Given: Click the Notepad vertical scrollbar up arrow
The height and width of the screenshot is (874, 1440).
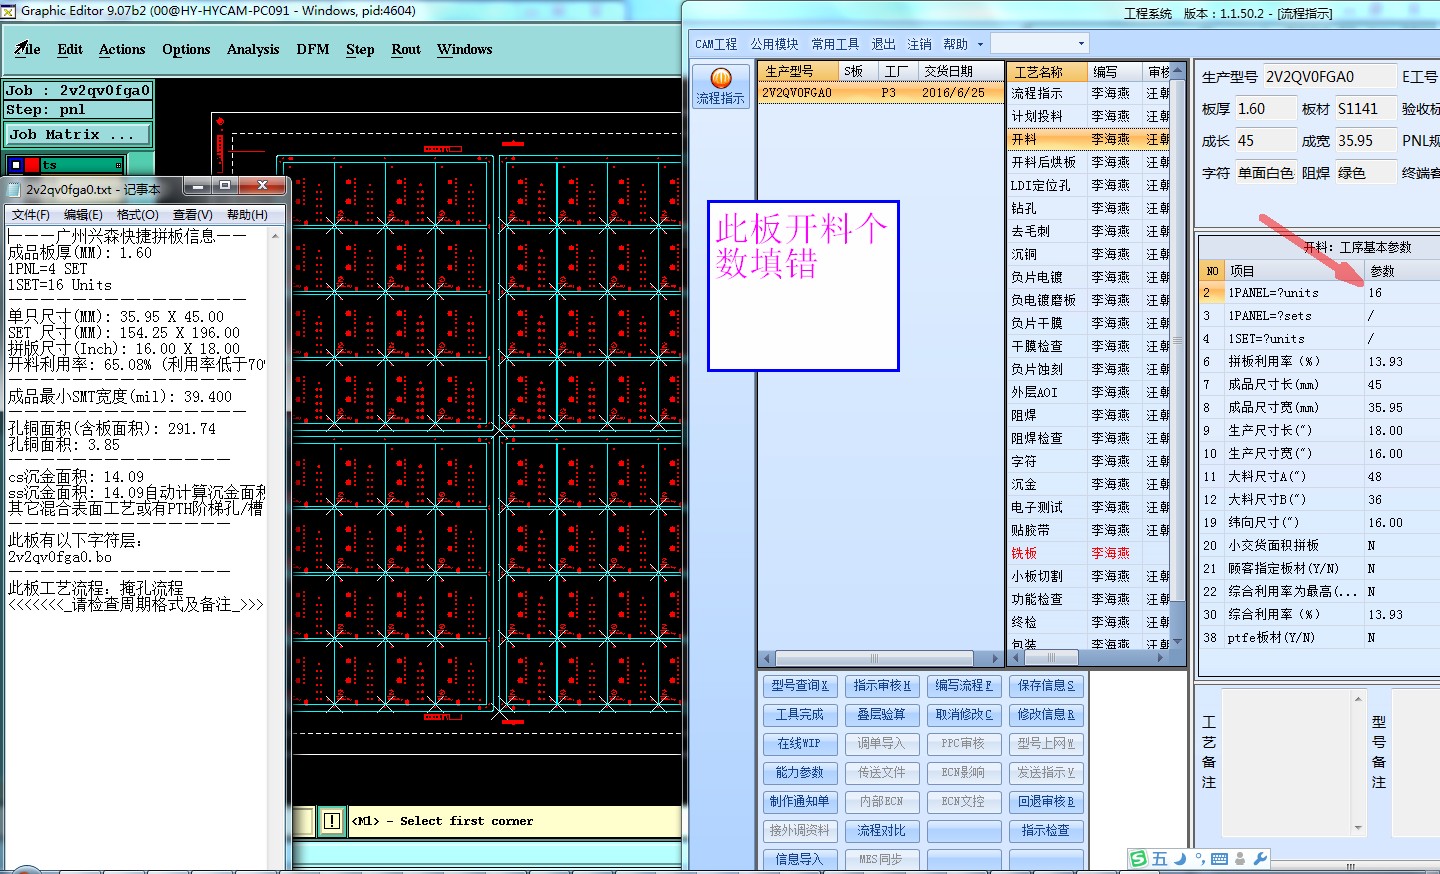Looking at the screenshot, I should 276,236.
